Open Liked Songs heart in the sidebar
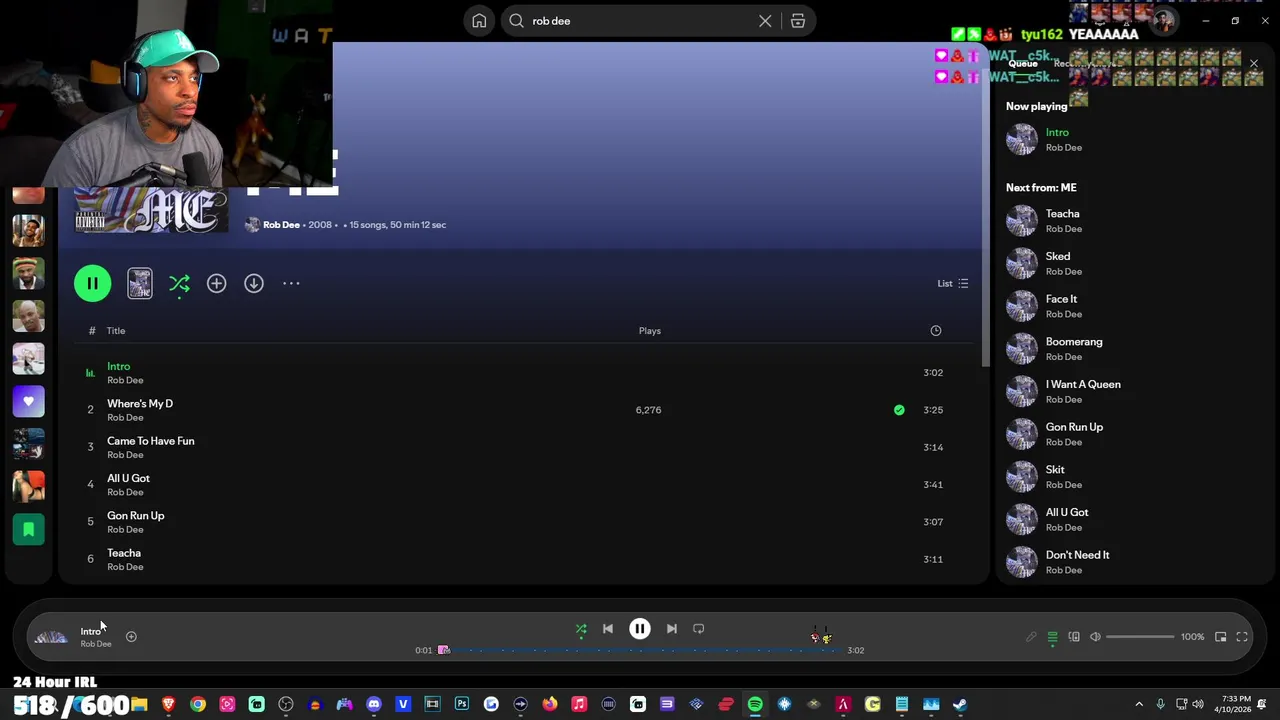Screen dimensions: 1280x720 pos(28,401)
